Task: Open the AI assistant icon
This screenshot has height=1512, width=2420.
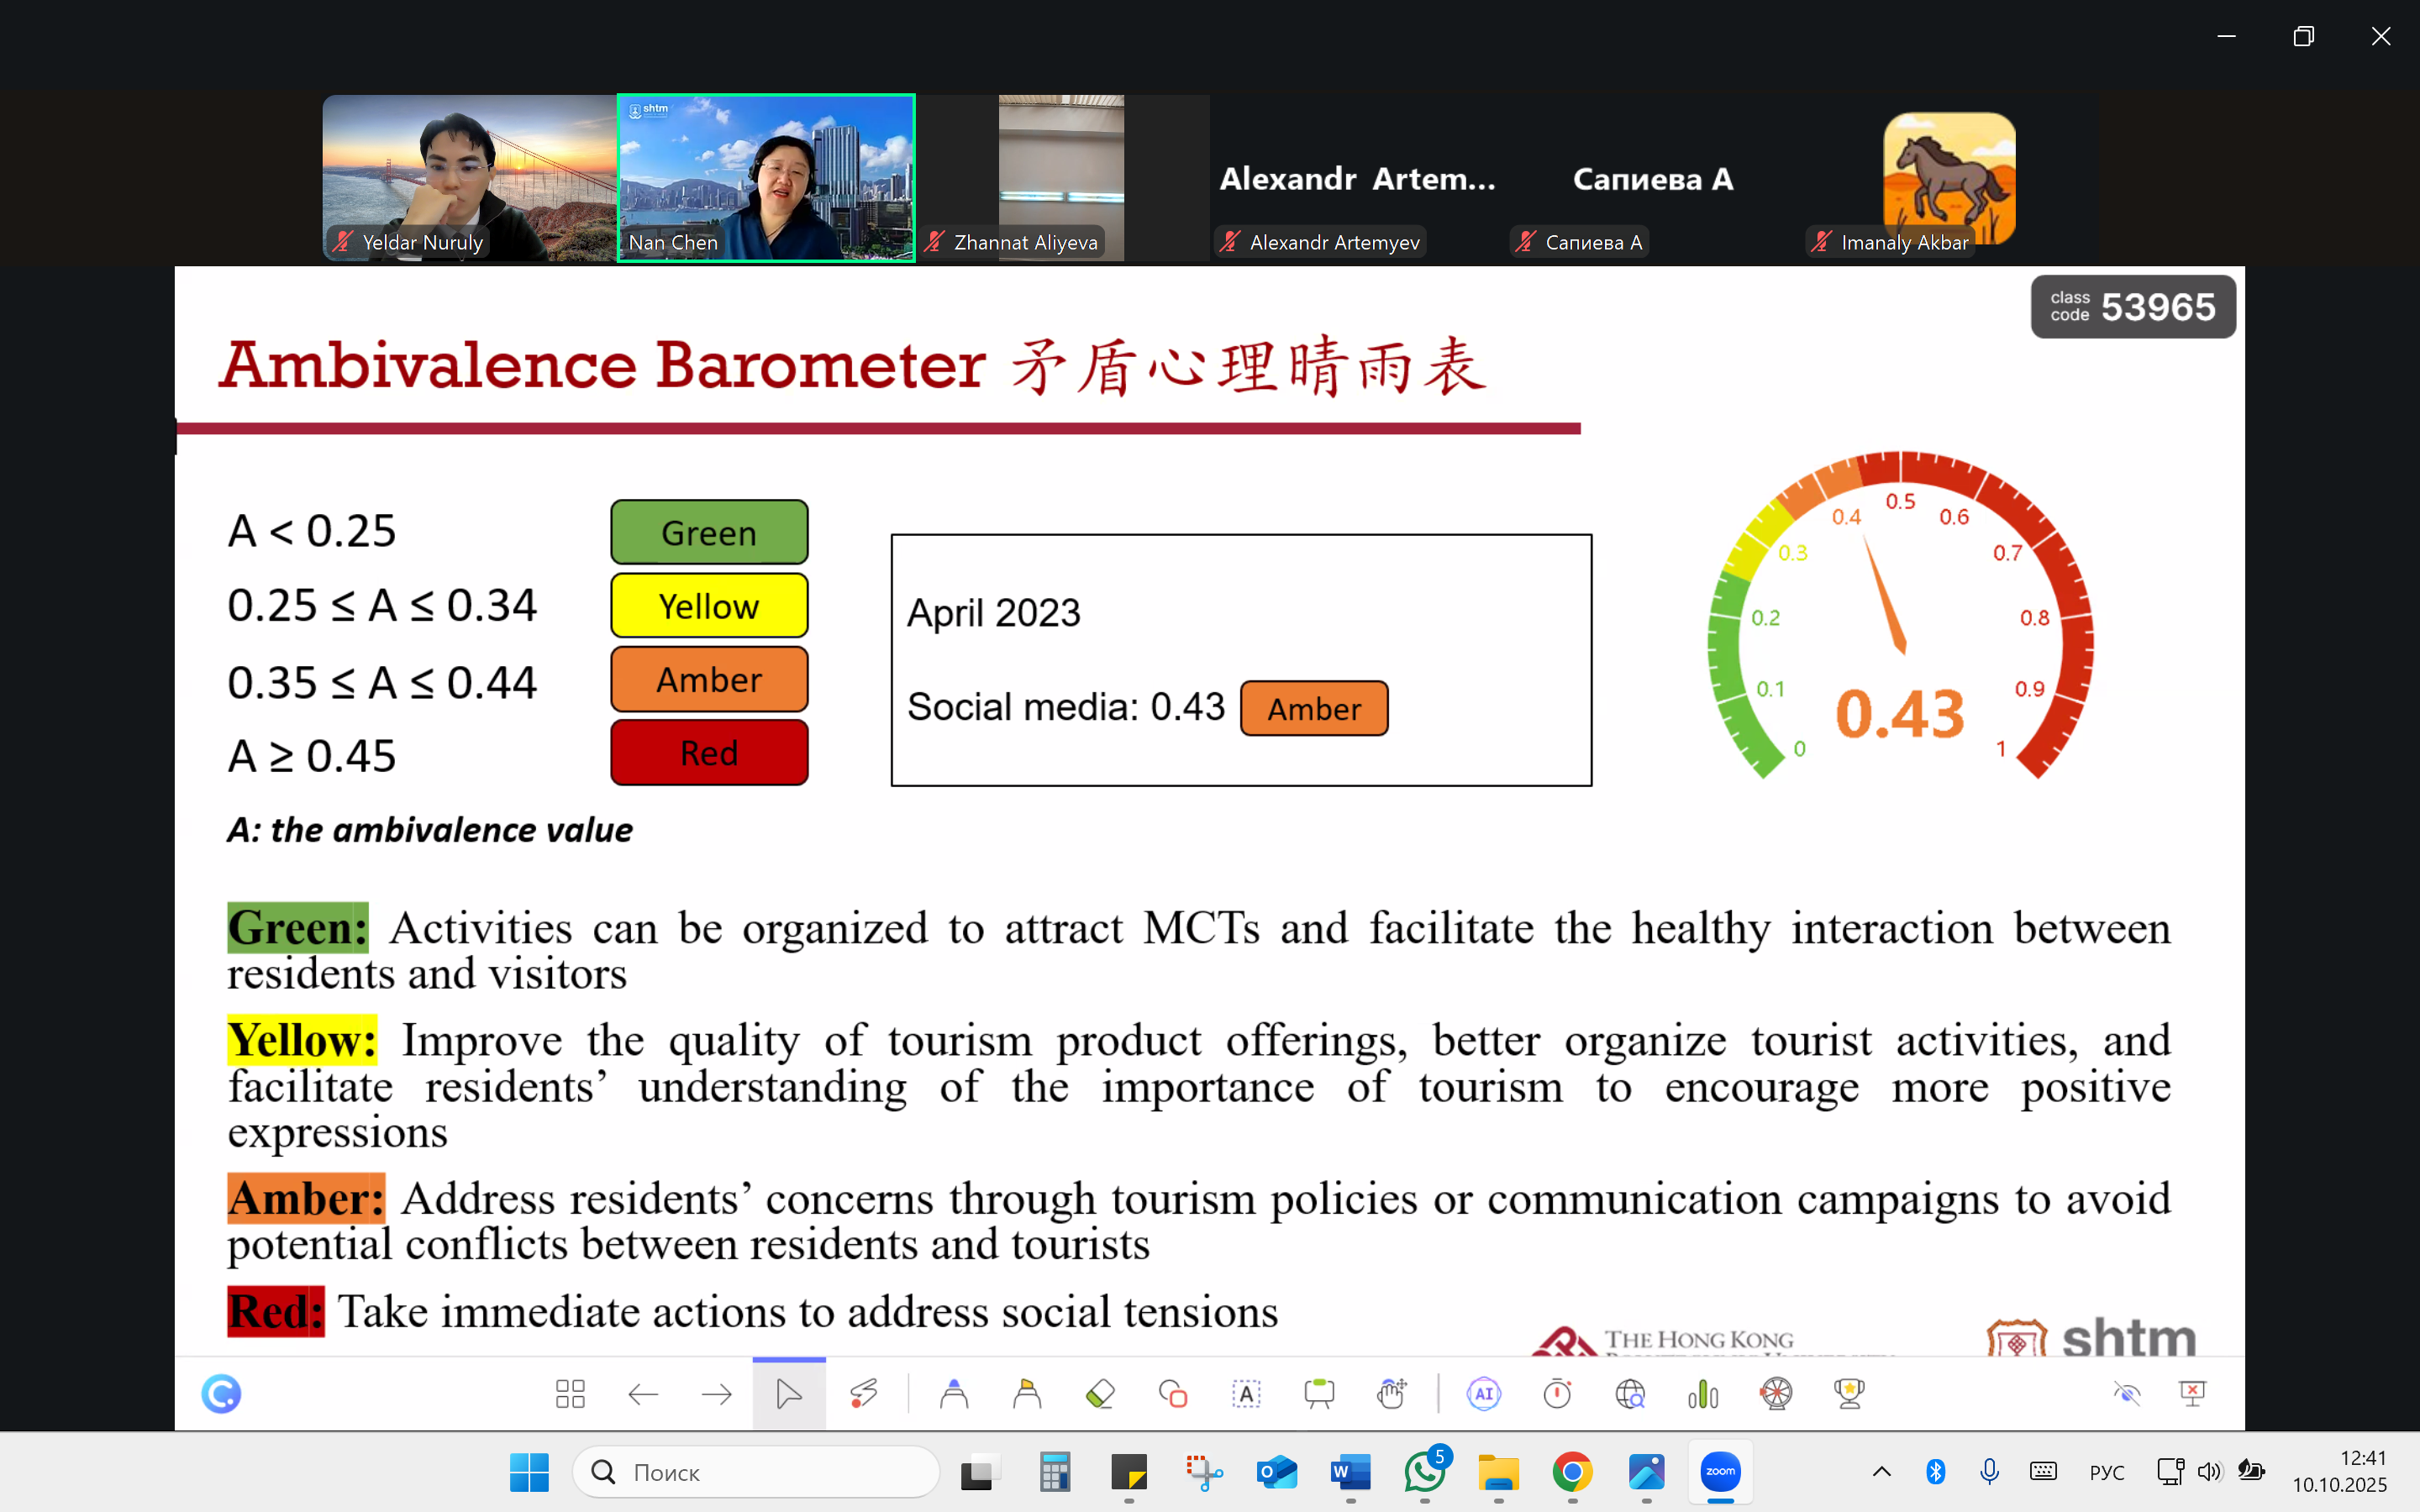Action: point(1484,1393)
